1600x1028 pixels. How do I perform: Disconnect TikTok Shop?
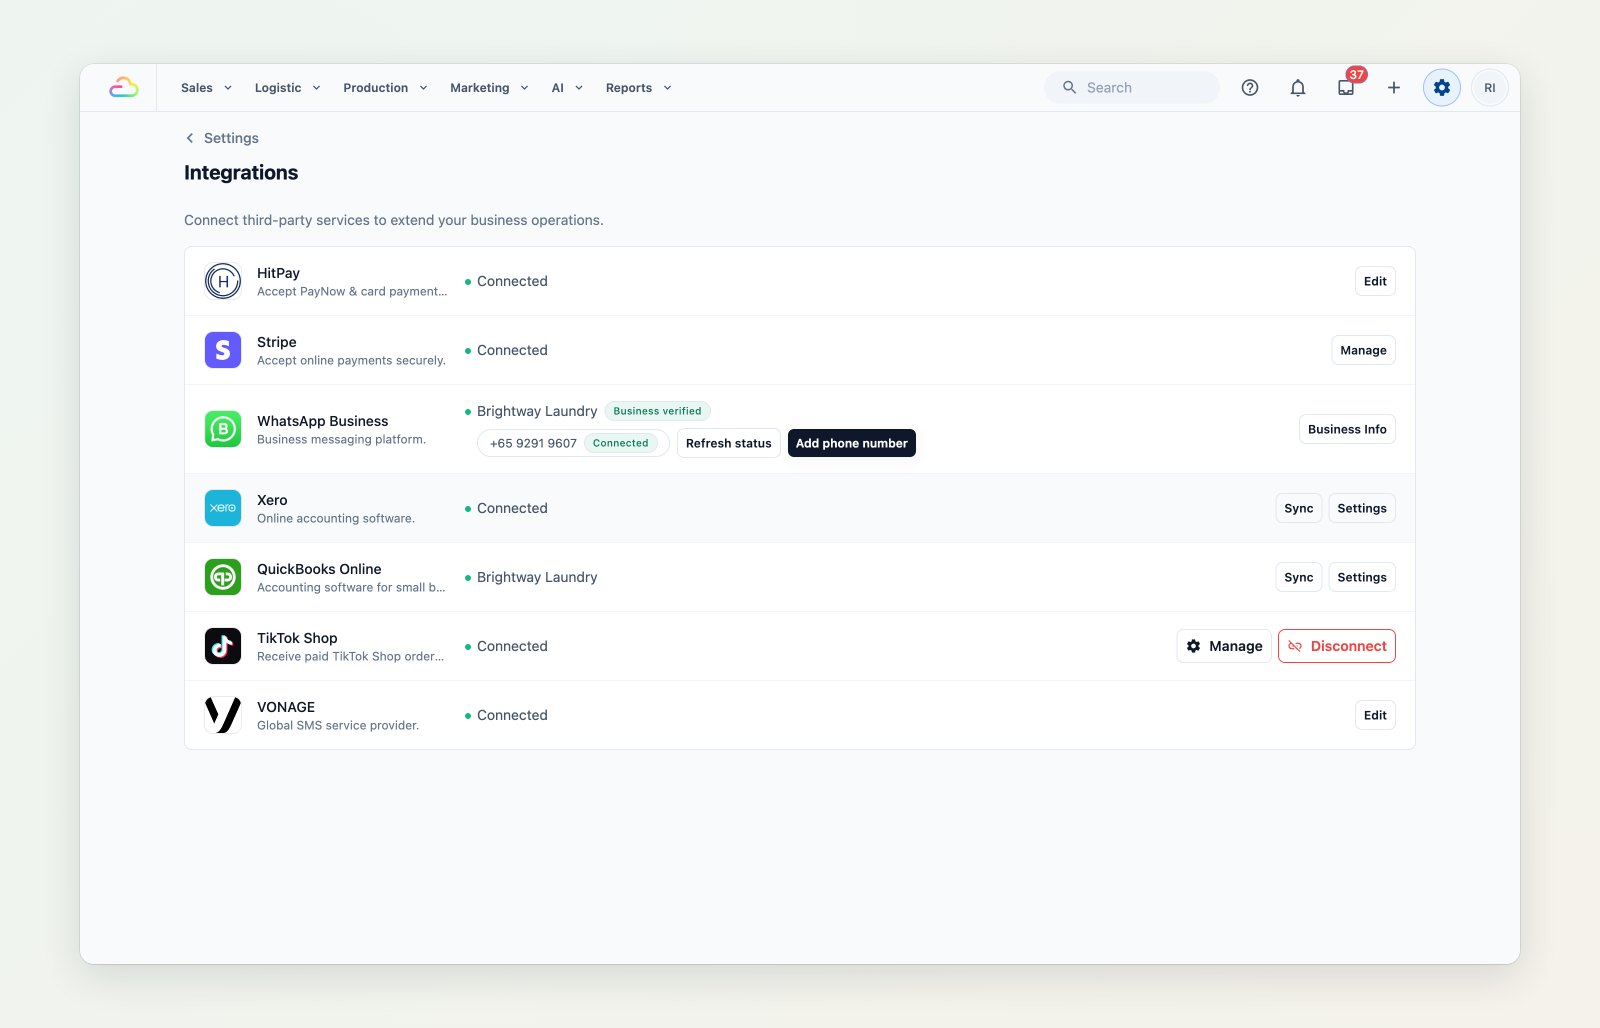[x=1337, y=646]
